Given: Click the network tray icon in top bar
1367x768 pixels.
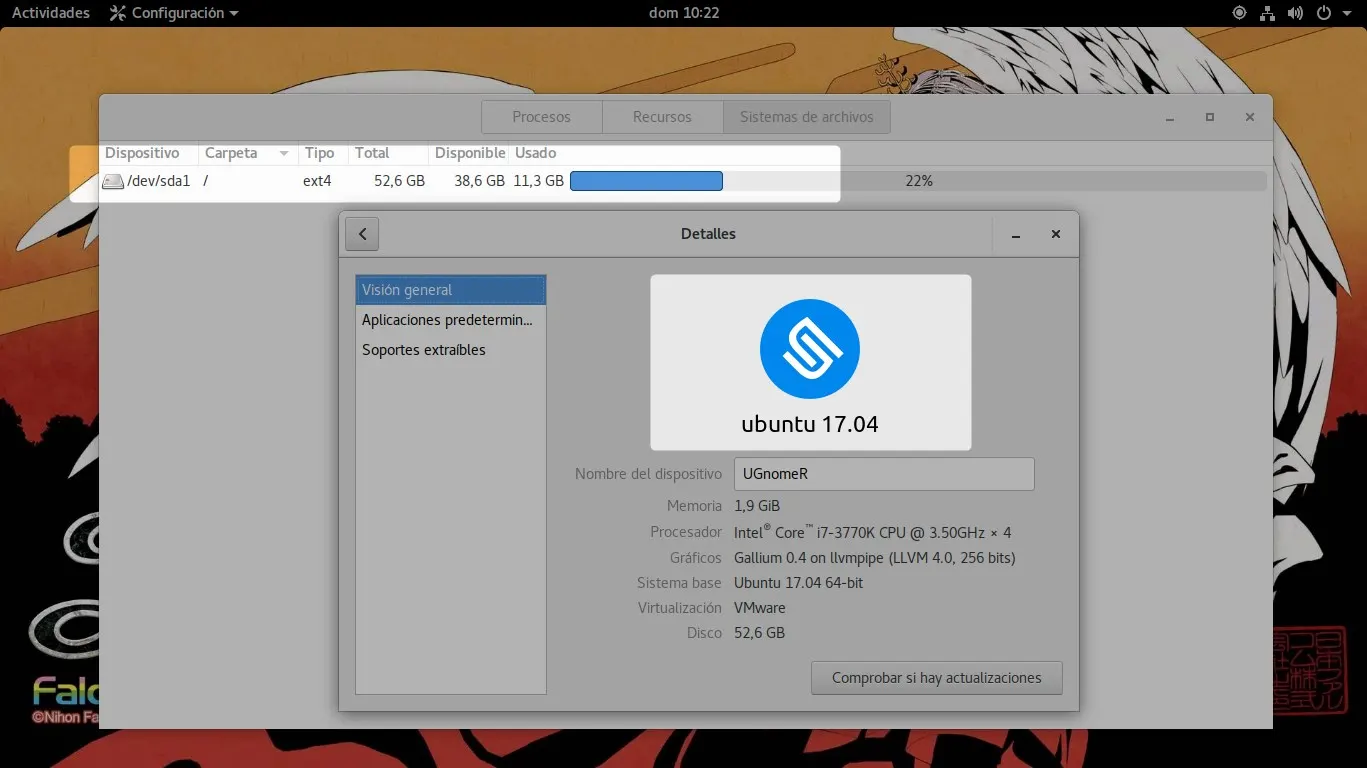Looking at the screenshot, I should [1268, 13].
